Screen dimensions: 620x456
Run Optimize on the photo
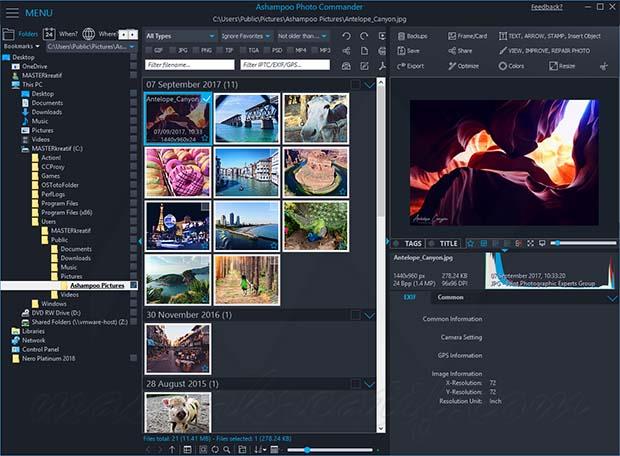click(463, 66)
